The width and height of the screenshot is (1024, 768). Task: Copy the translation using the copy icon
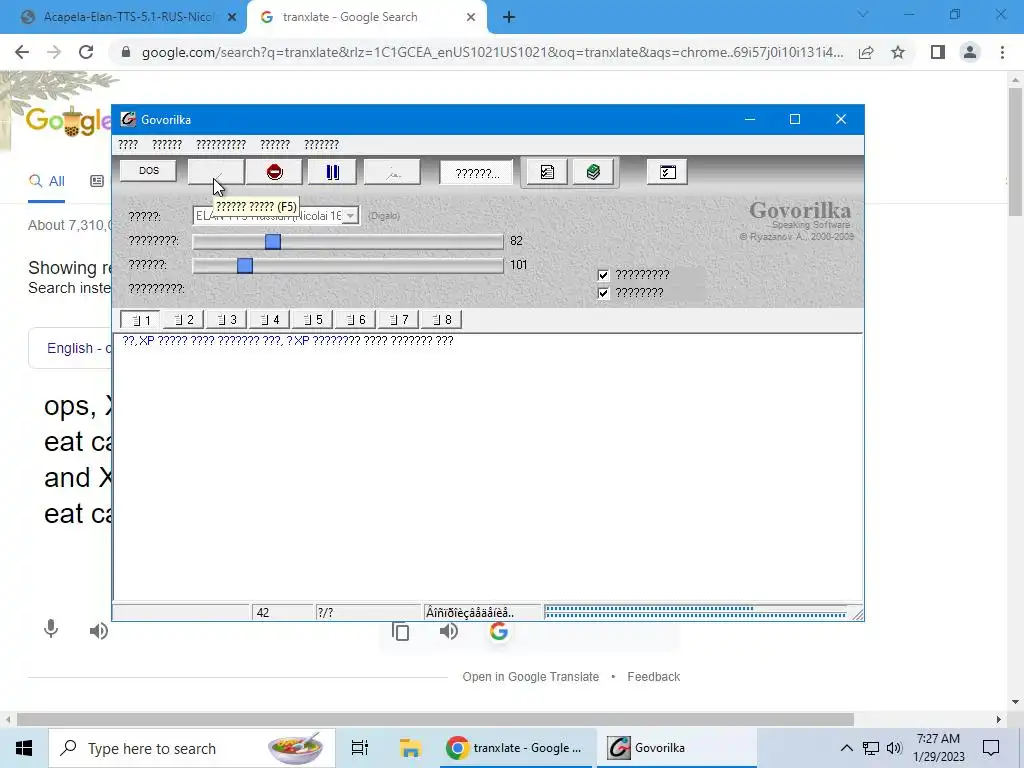pyautogui.click(x=401, y=632)
